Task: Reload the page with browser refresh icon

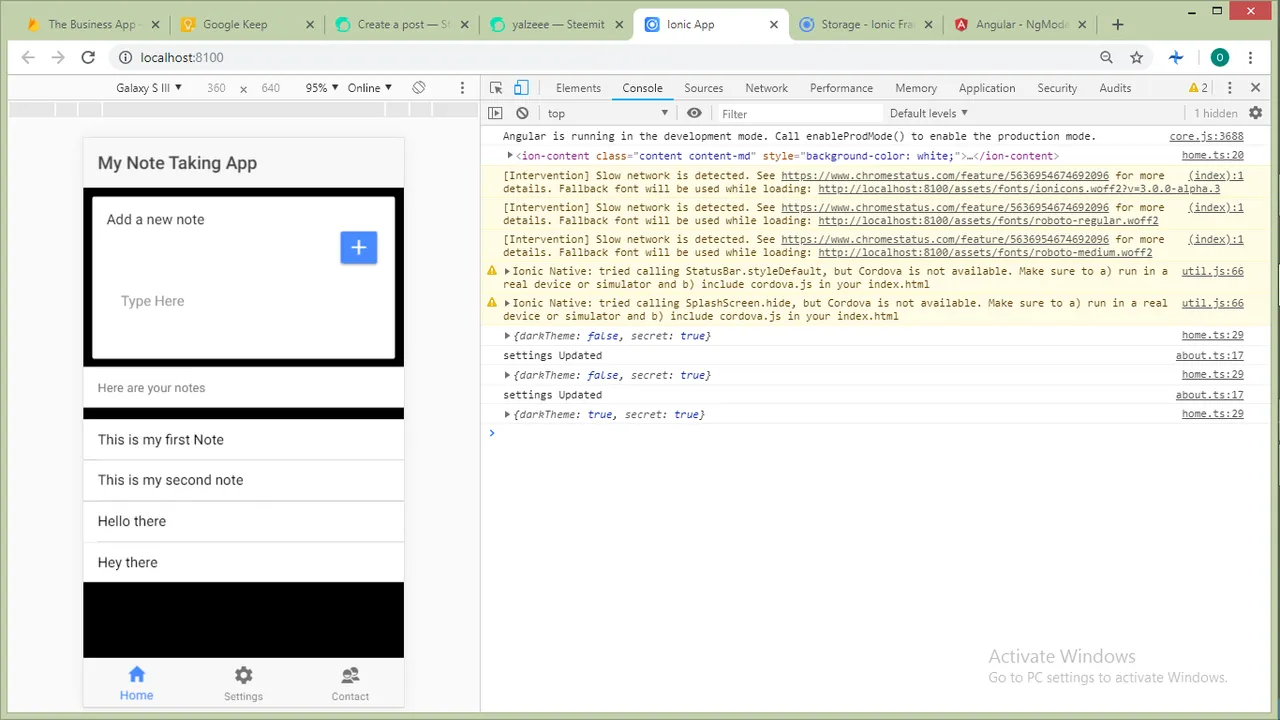Action: [88, 57]
